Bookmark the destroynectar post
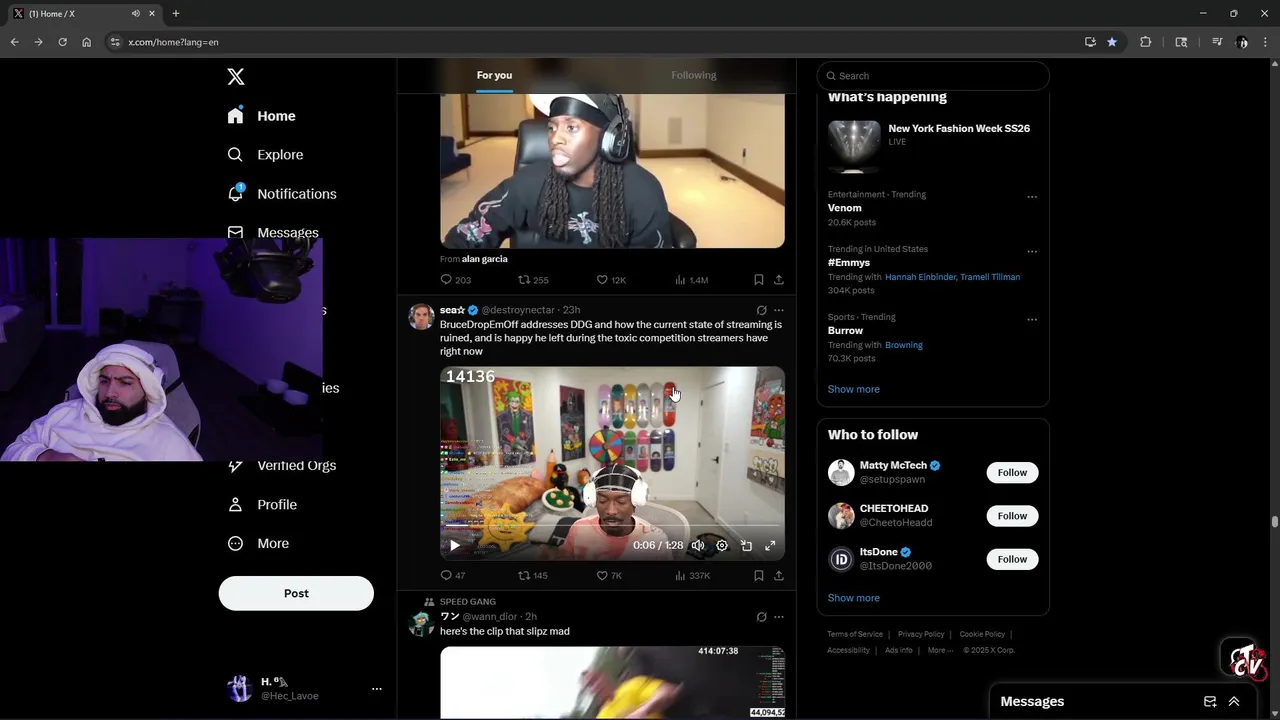The width and height of the screenshot is (1280, 720). click(x=759, y=575)
